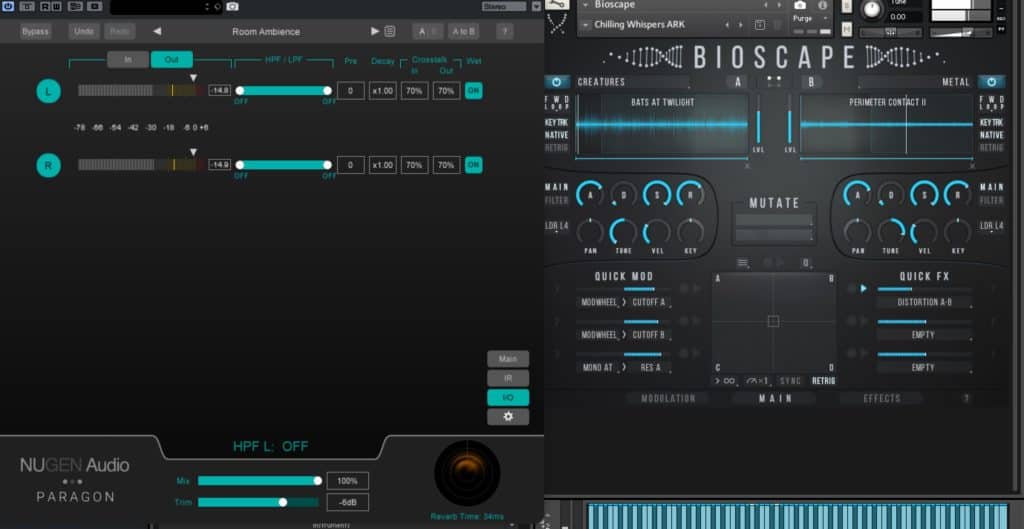Open Paragon IR page
This screenshot has height=529, width=1024.
pos(508,378)
